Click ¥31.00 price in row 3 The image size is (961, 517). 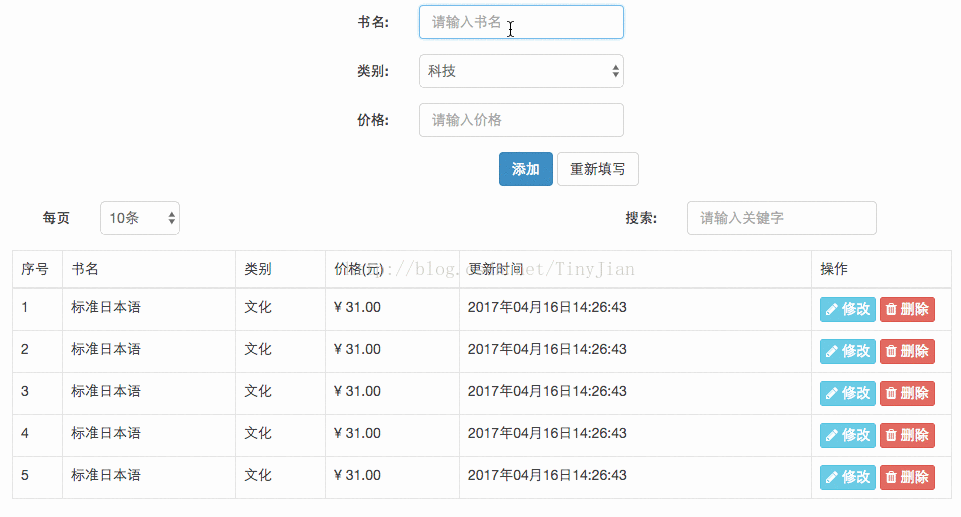pos(357,391)
